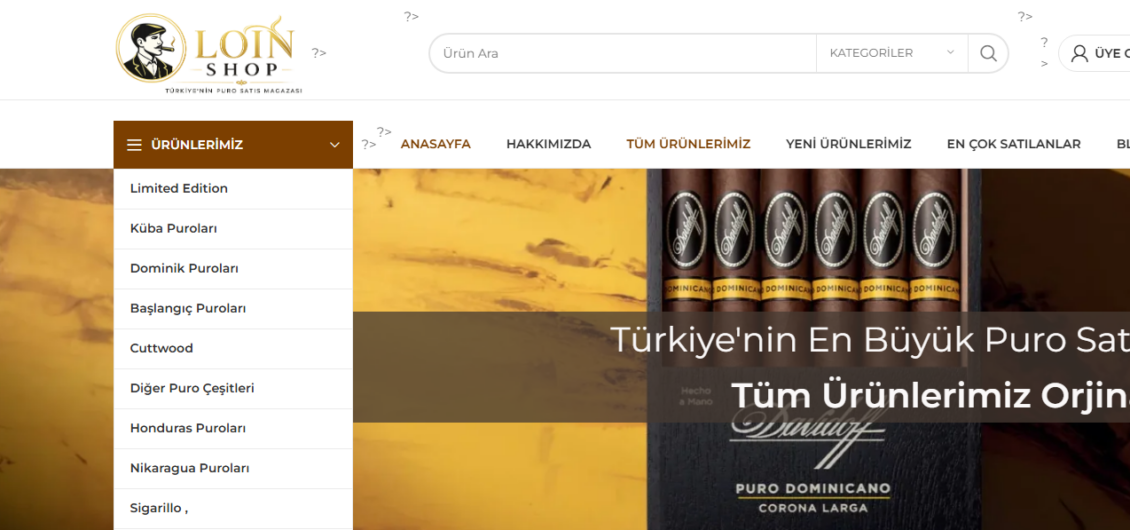Select Honduras Puroları category
Image resolution: width=1130 pixels, height=530 pixels.
(x=233, y=428)
